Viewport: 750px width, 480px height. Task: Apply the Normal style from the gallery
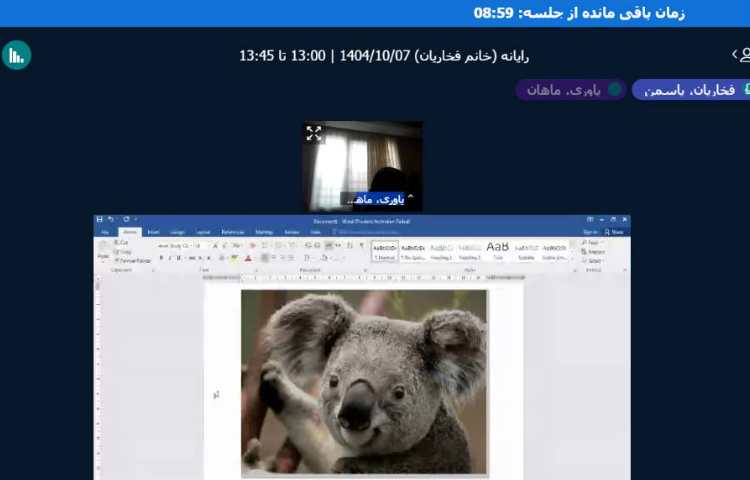(385, 251)
